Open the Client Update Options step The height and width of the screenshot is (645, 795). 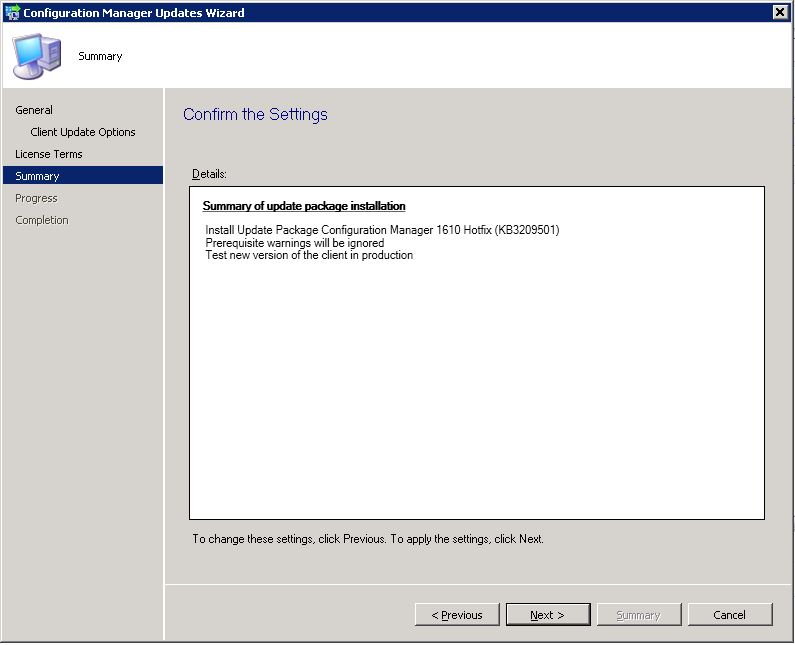83,132
